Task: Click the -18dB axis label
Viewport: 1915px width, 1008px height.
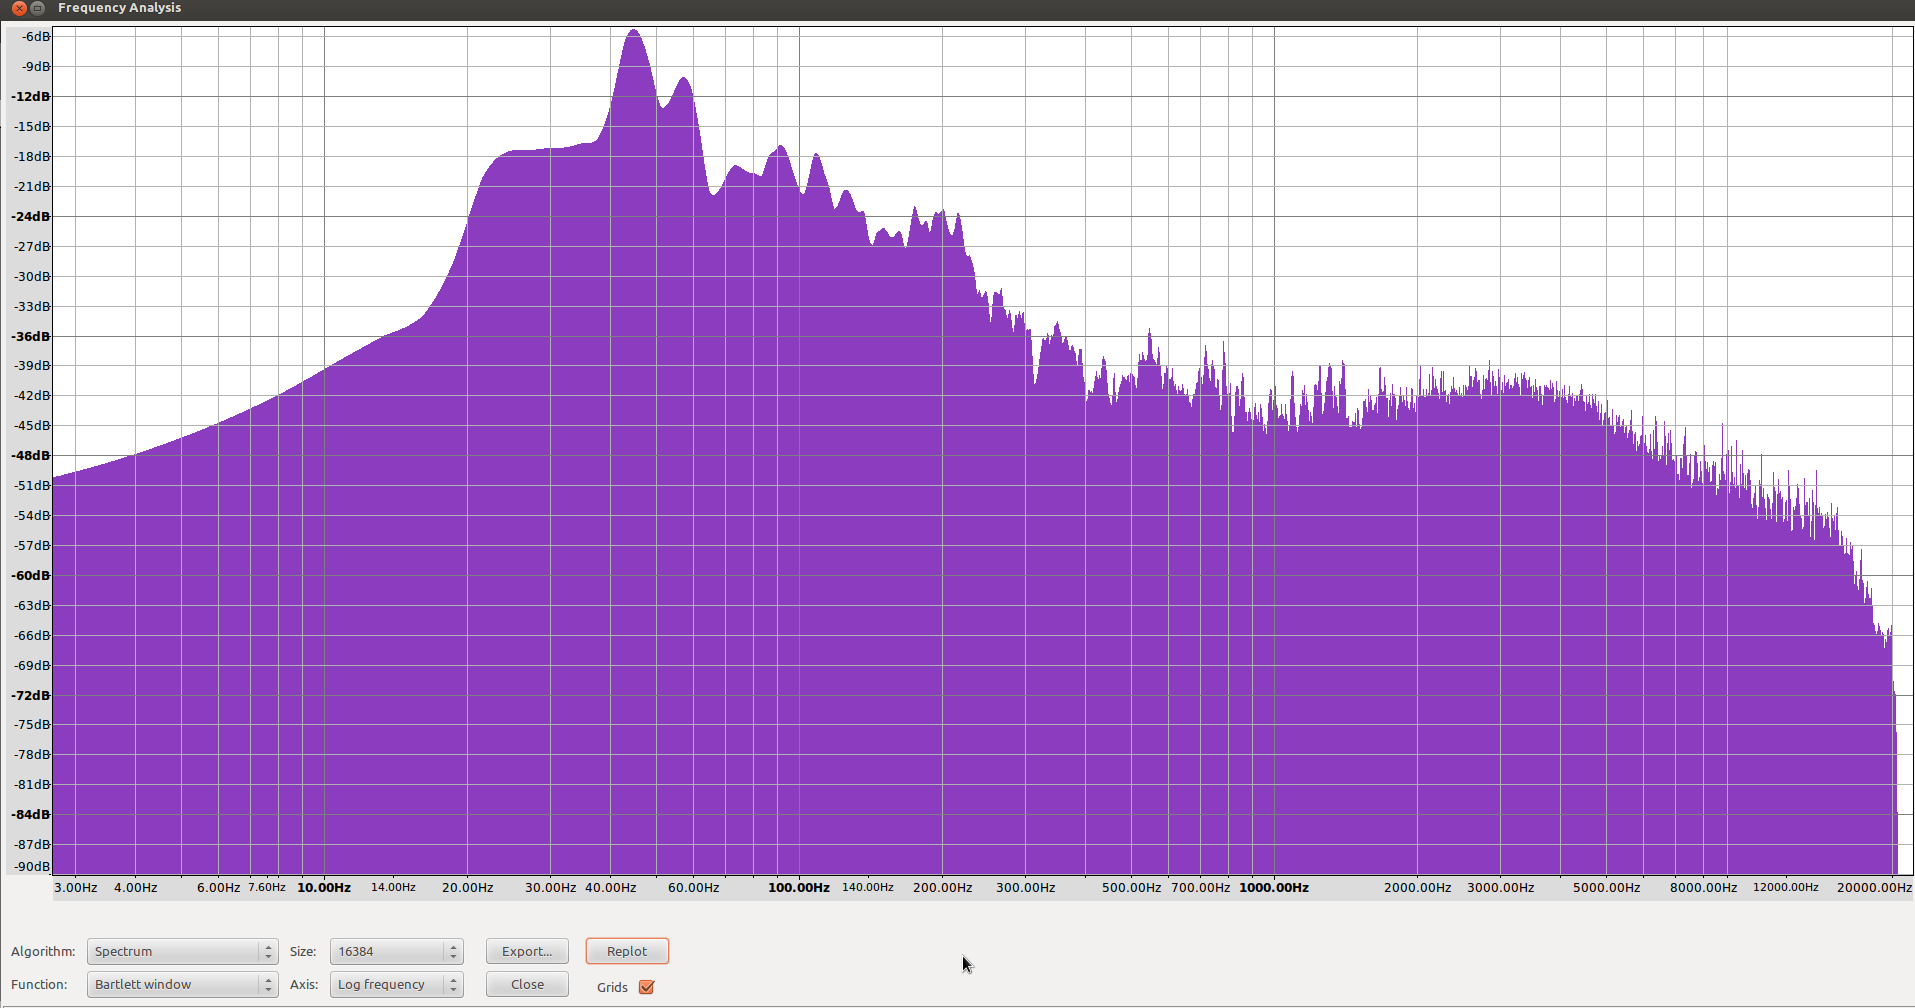Action: click(x=33, y=156)
